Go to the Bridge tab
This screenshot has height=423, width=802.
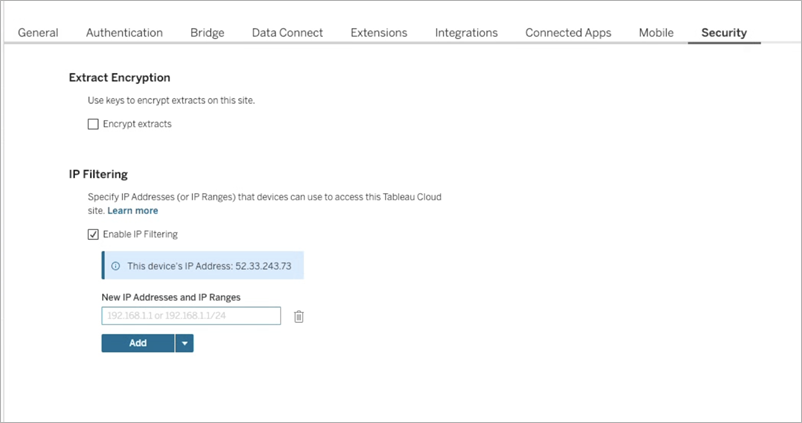207,33
